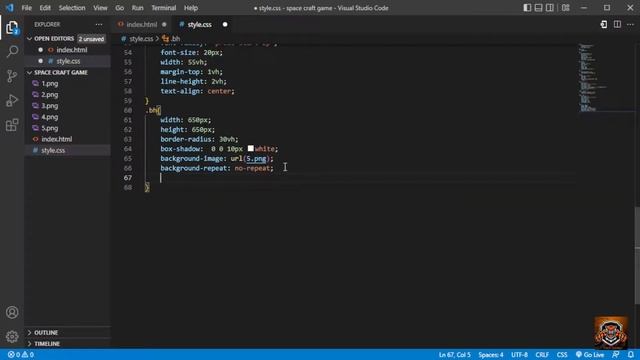640x360 pixels.
Task: Open Explorer Views and More Actions ellipsis
Action: 99,24
